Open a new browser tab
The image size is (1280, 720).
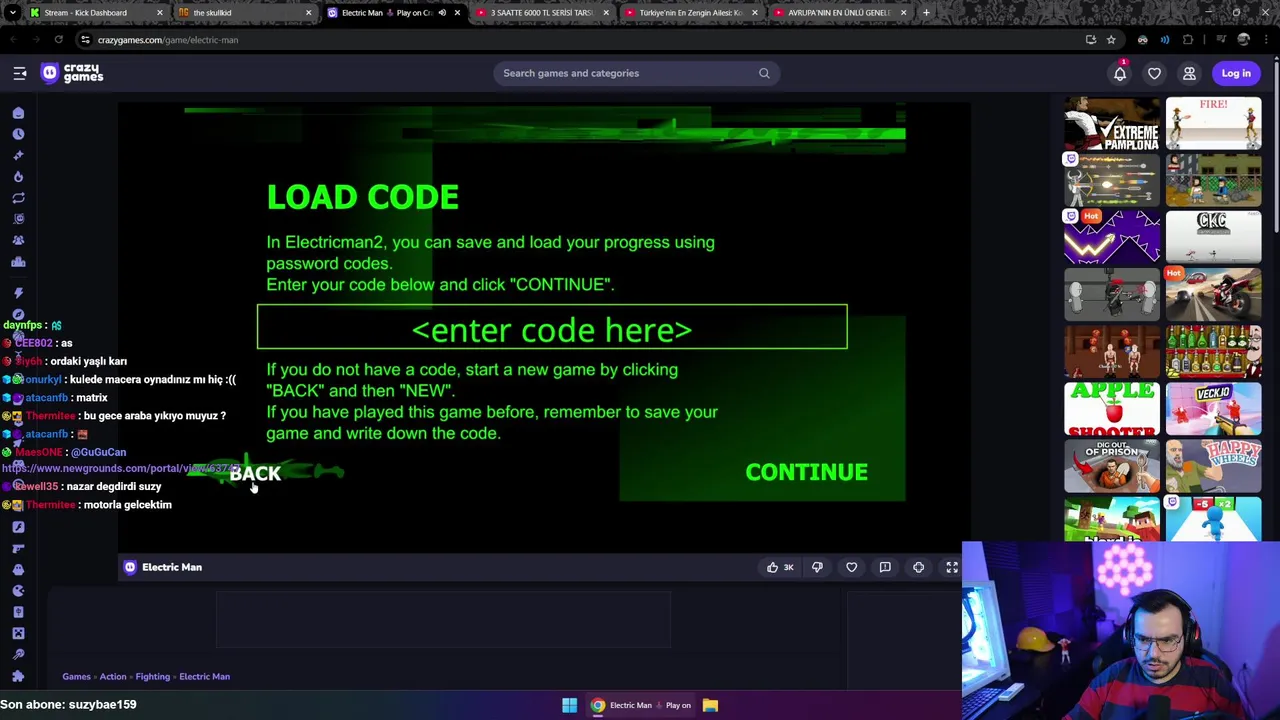(x=926, y=13)
